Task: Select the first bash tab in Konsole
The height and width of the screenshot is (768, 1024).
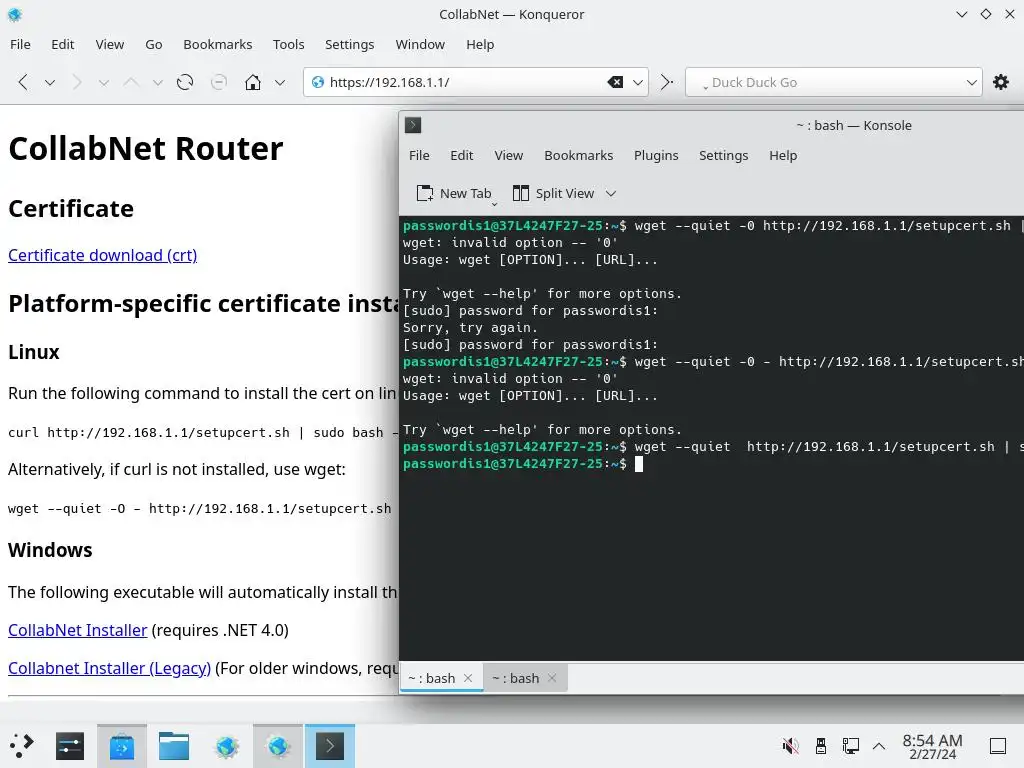Action: point(432,679)
